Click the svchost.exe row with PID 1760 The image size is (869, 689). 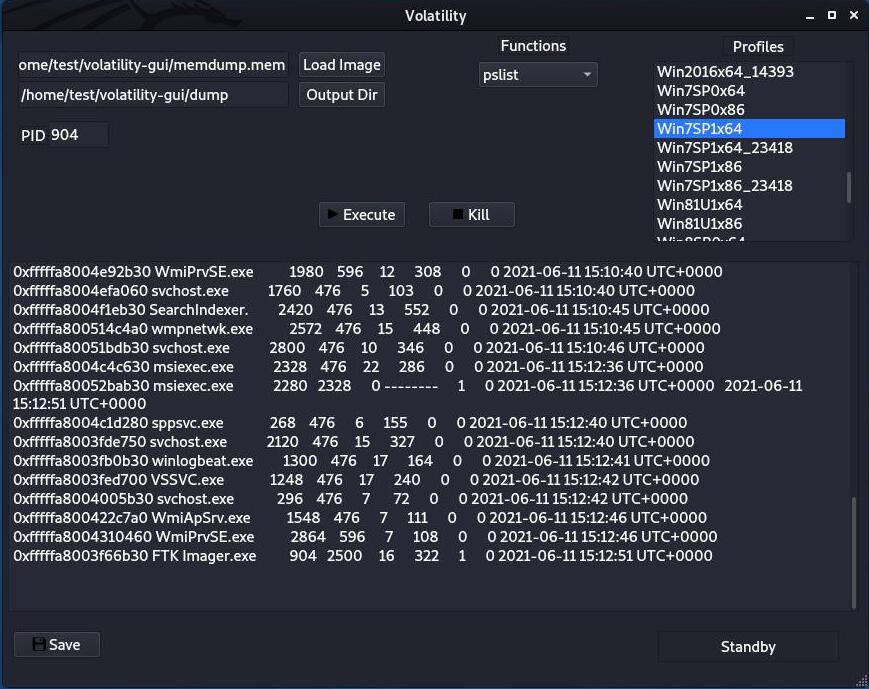(x=354, y=290)
